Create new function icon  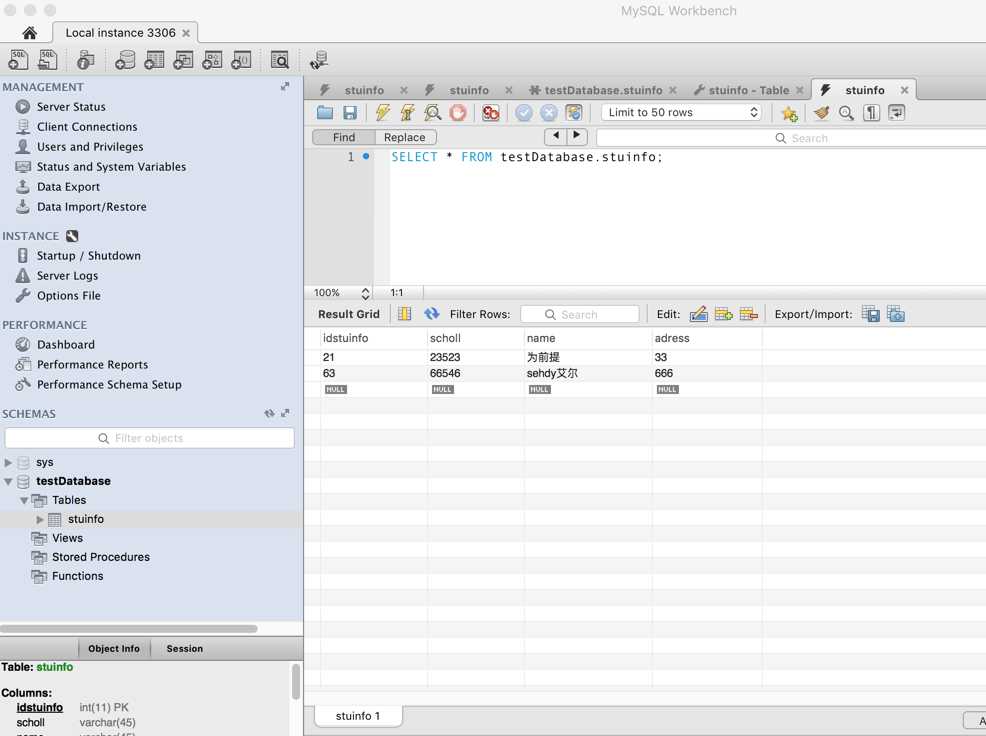pyautogui.click(x=241, y=60)
